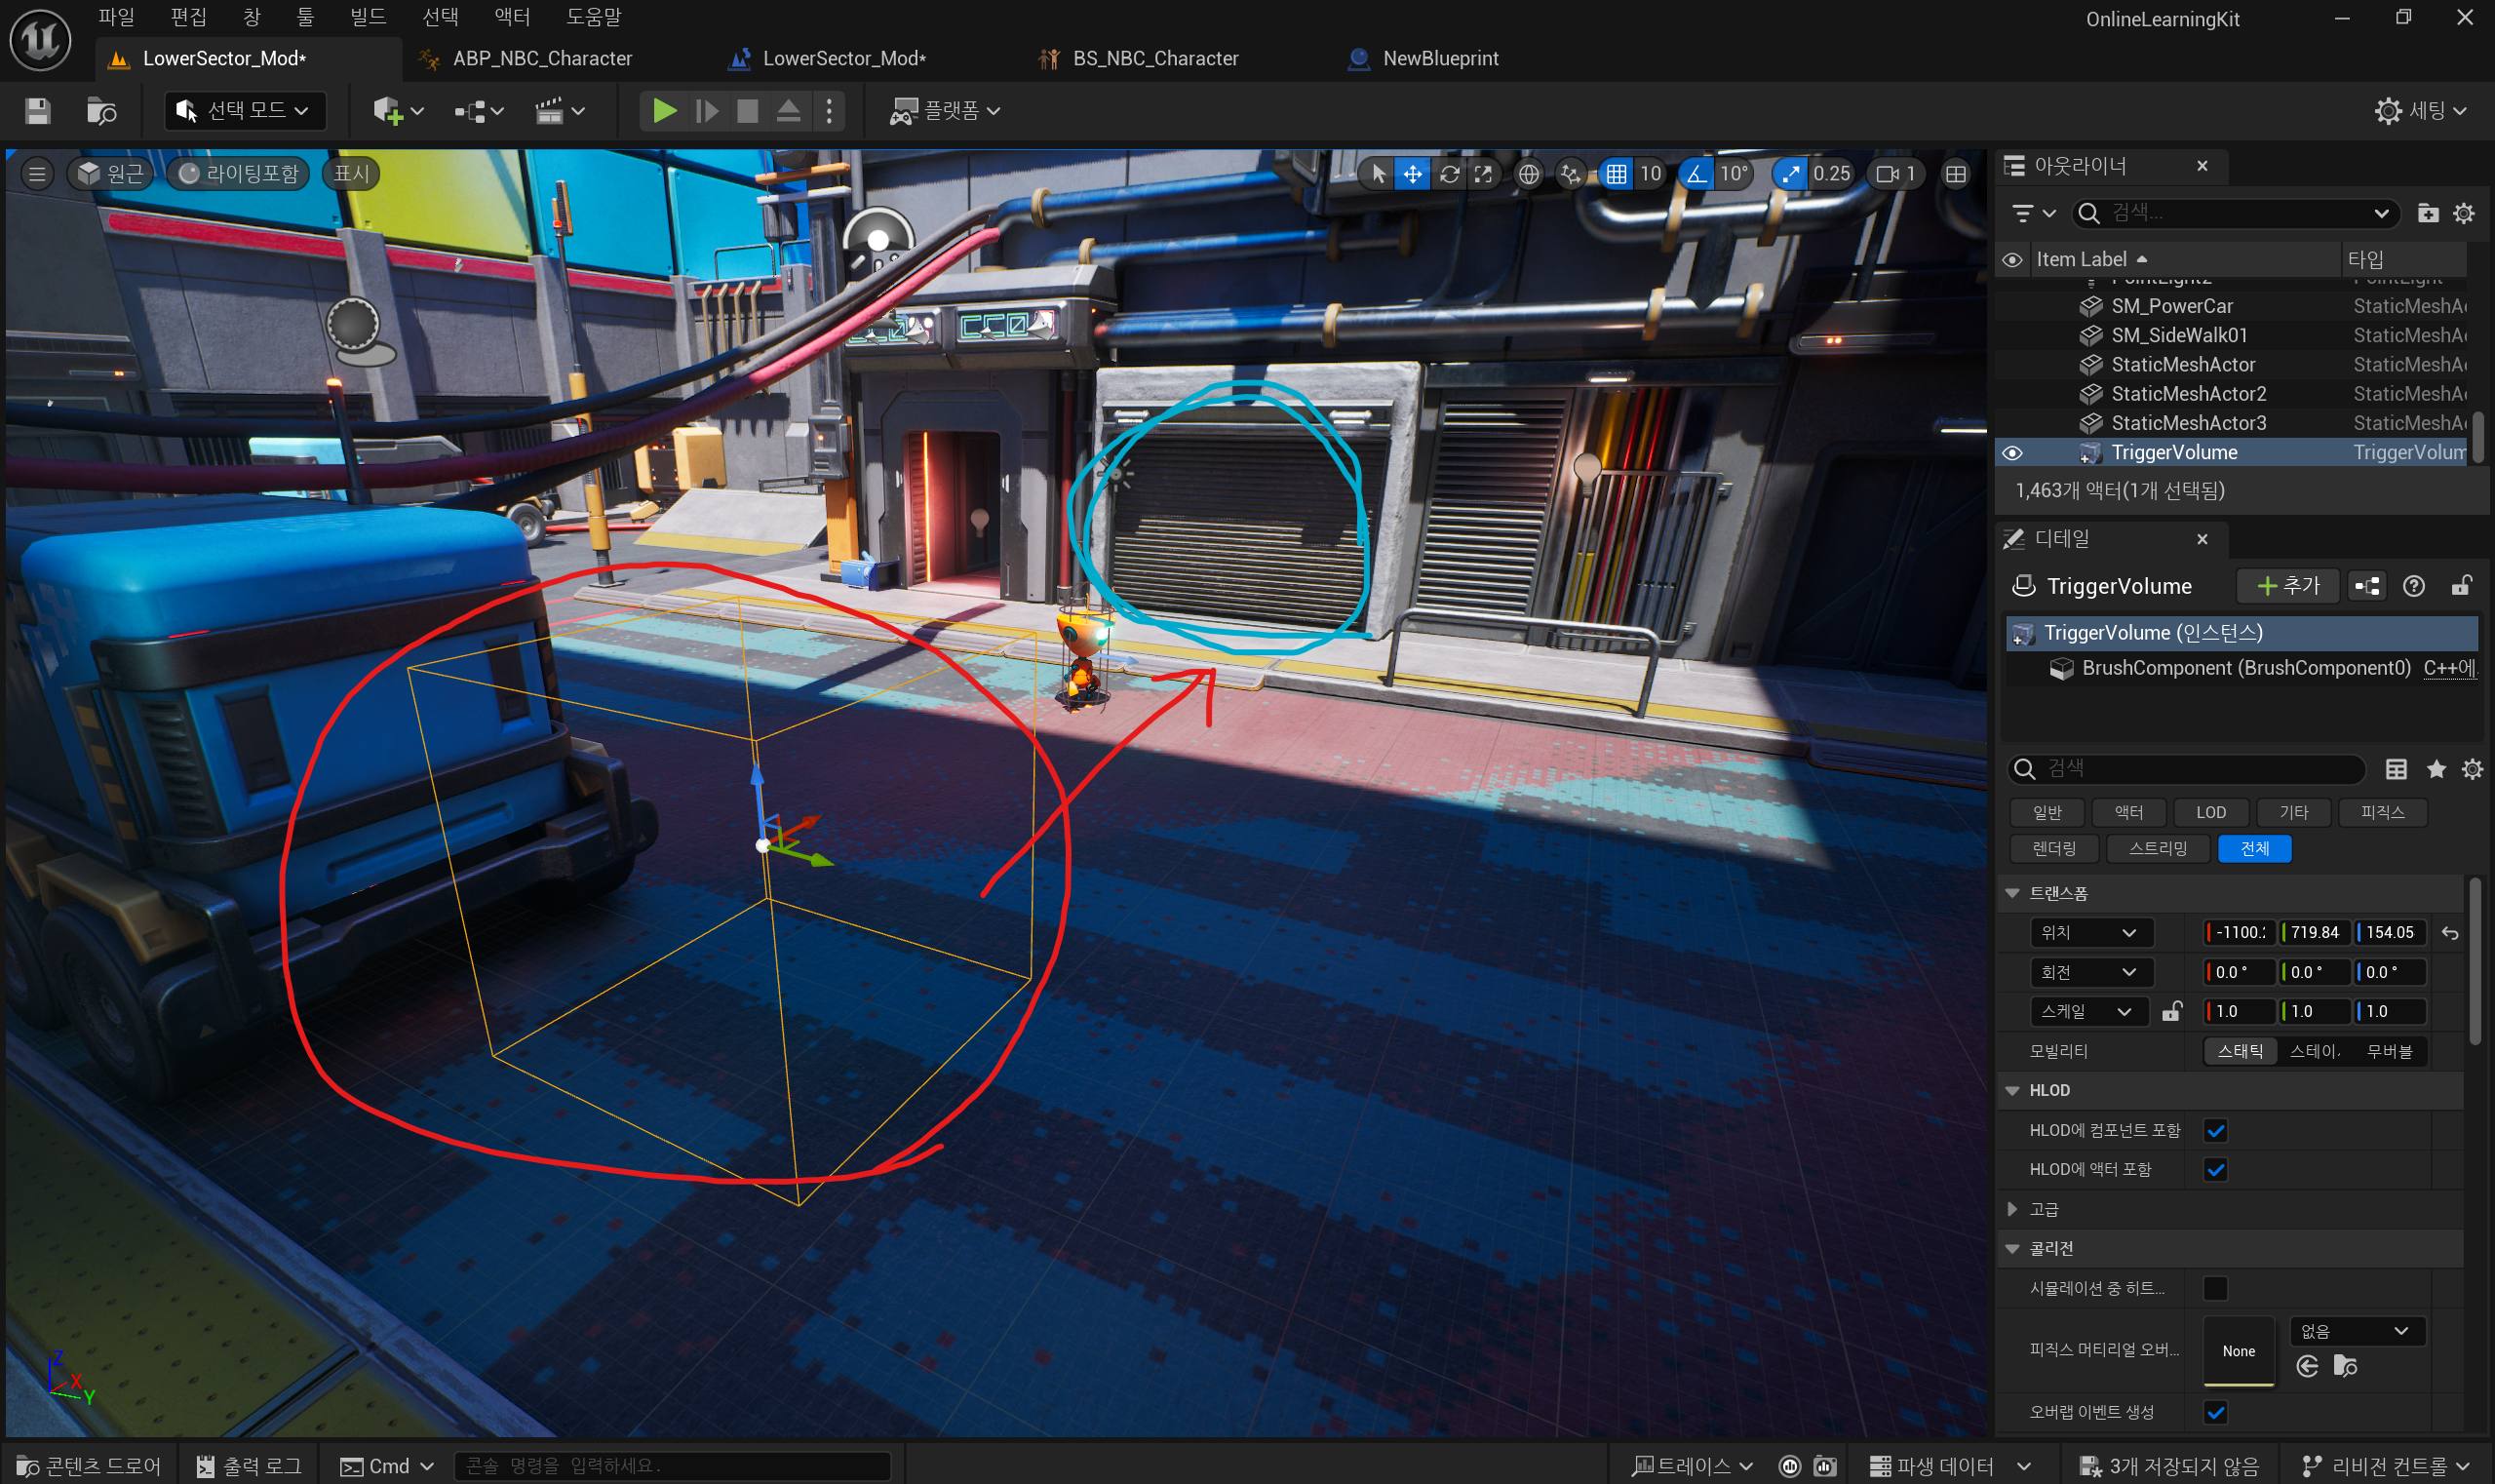Open the 위치 location type dropdown
2495x1484 pixels.
[2090, 932]
